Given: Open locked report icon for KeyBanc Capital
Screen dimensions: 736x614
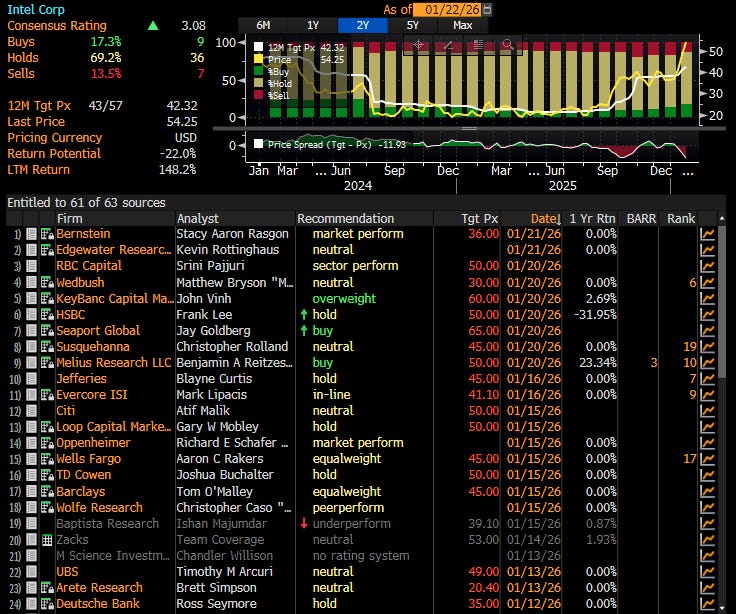Looking at the screenshot, I should coord(47,299).
